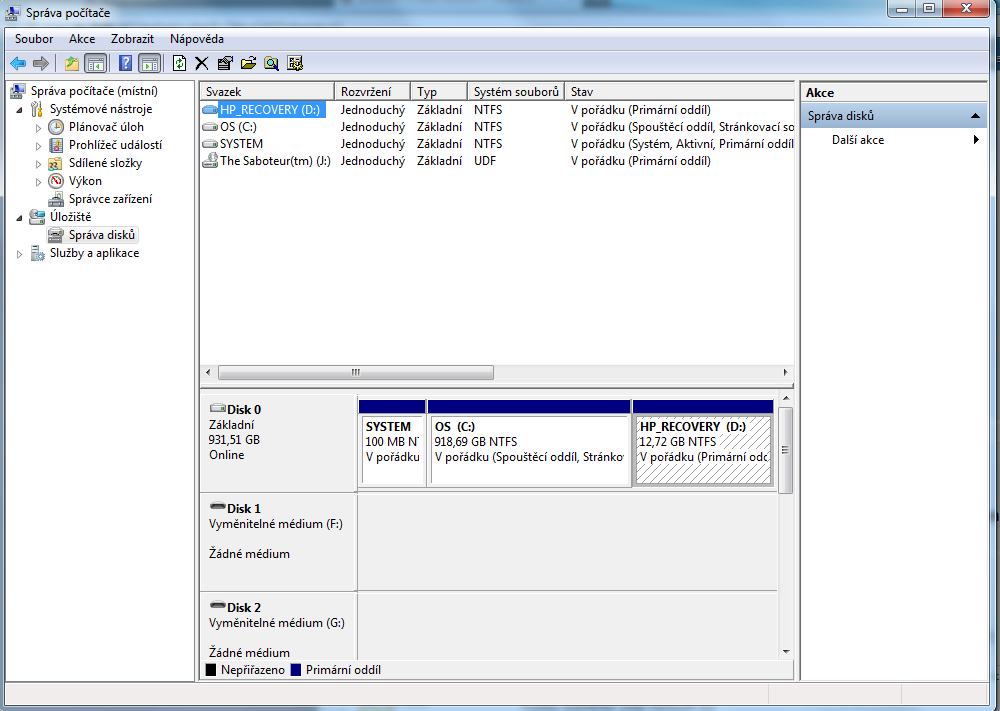
Task: Open the Akce menu
Action: click(82, 39)
